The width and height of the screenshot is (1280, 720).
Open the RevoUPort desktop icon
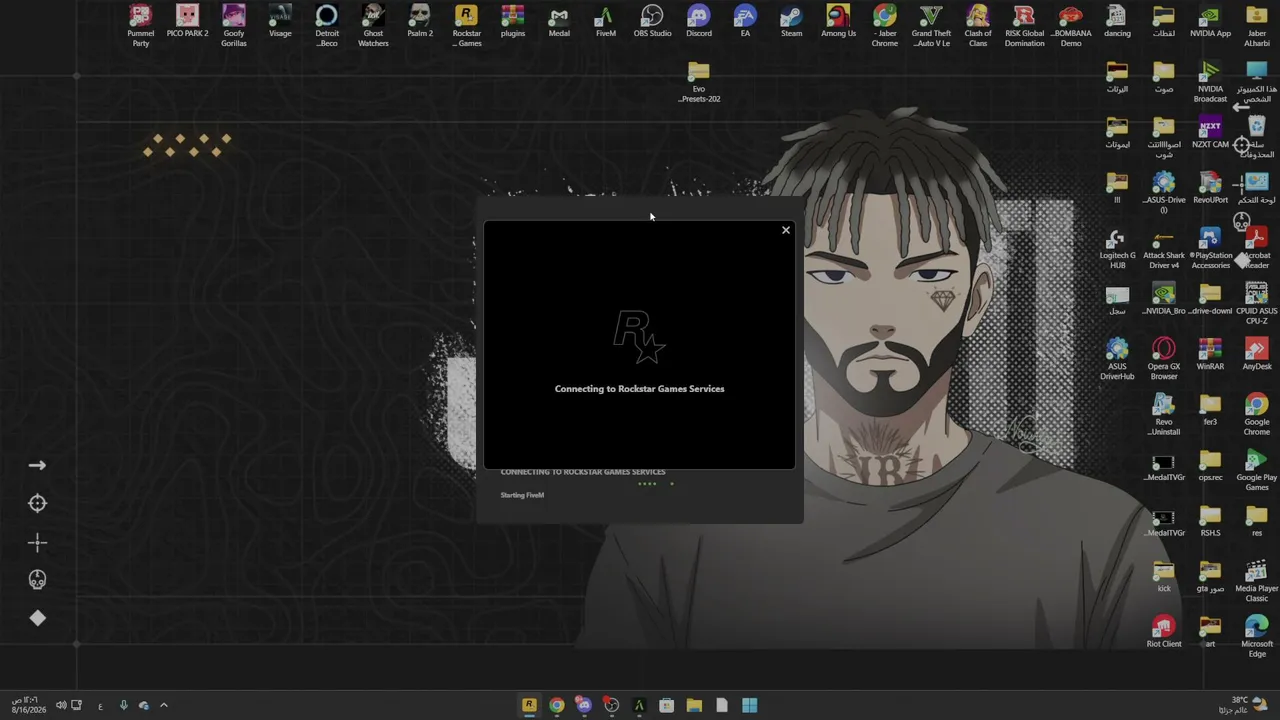click(1210, 189)
